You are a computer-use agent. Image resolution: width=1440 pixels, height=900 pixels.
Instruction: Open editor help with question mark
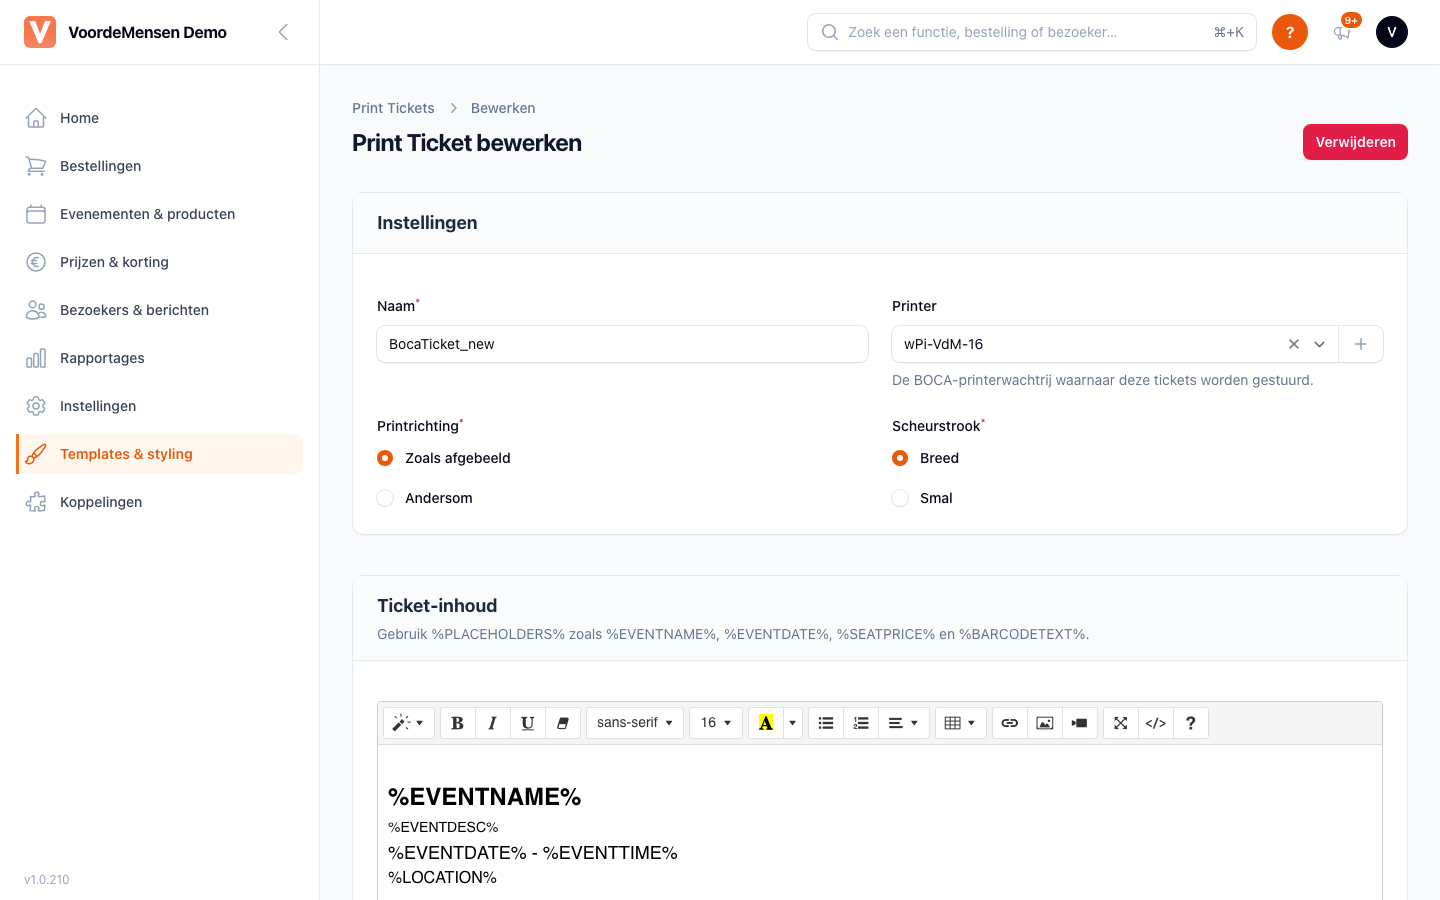pyautogui.click(x=1191, y=723)
